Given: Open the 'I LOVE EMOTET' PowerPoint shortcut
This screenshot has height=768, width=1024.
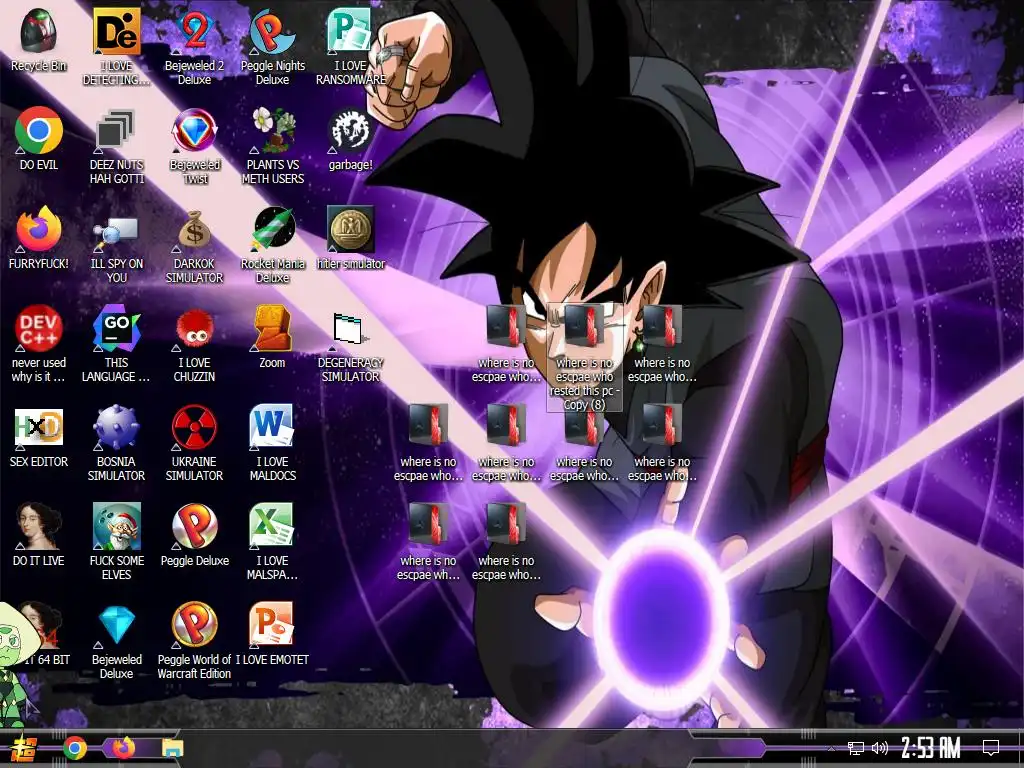Looking at the screenshot, I should coord(272,633).
